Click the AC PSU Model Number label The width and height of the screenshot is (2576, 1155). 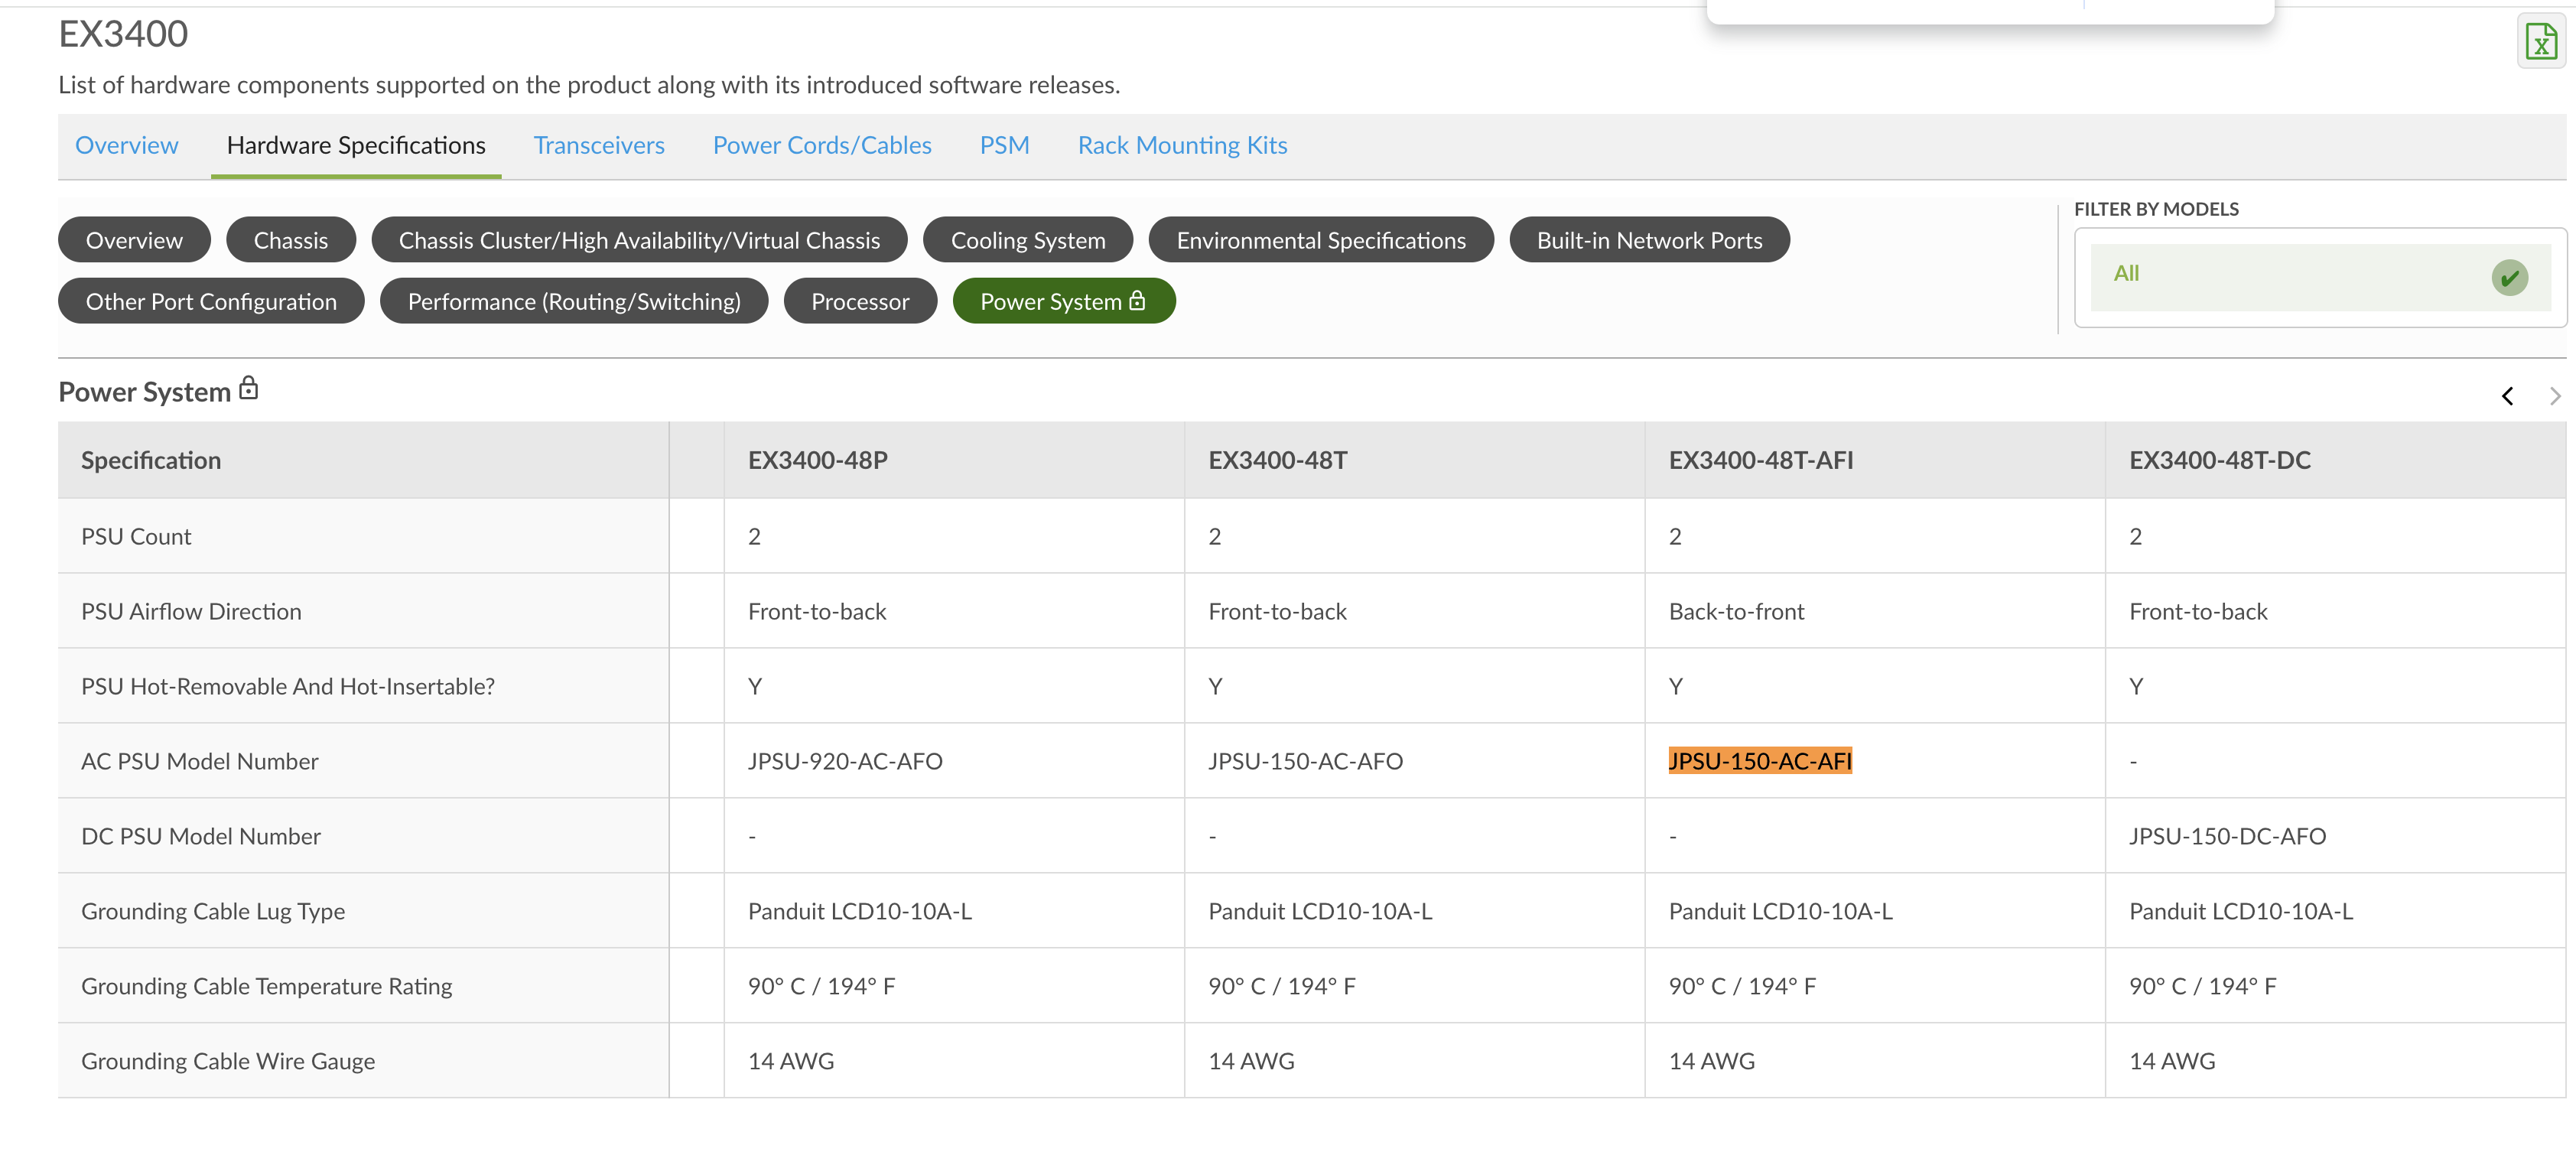click(200, 761)
